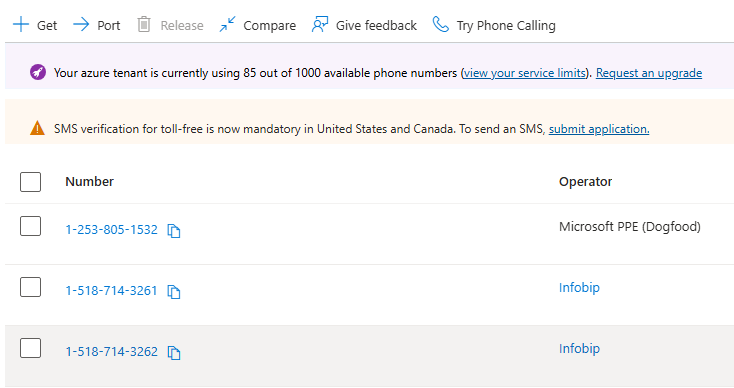The image size is (734, 388).
Task: Copy number 1-518-714-3262 using copy icon
Action: pos(174,352)
